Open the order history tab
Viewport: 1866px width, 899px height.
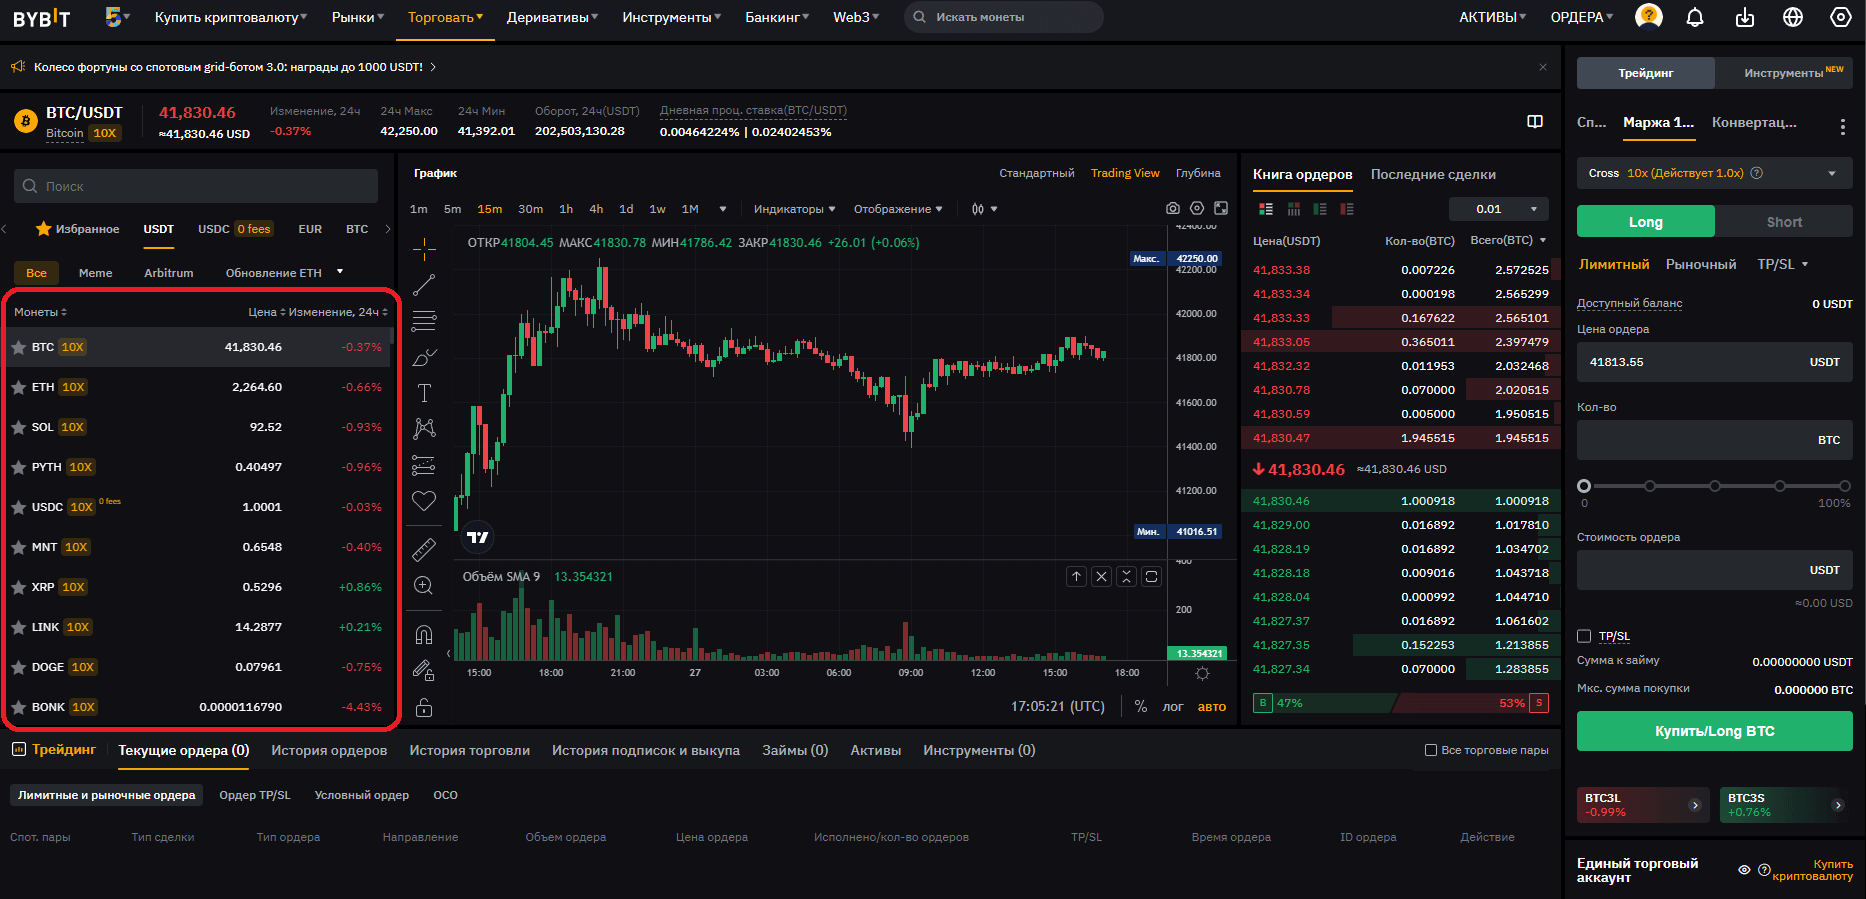[329, 750]
